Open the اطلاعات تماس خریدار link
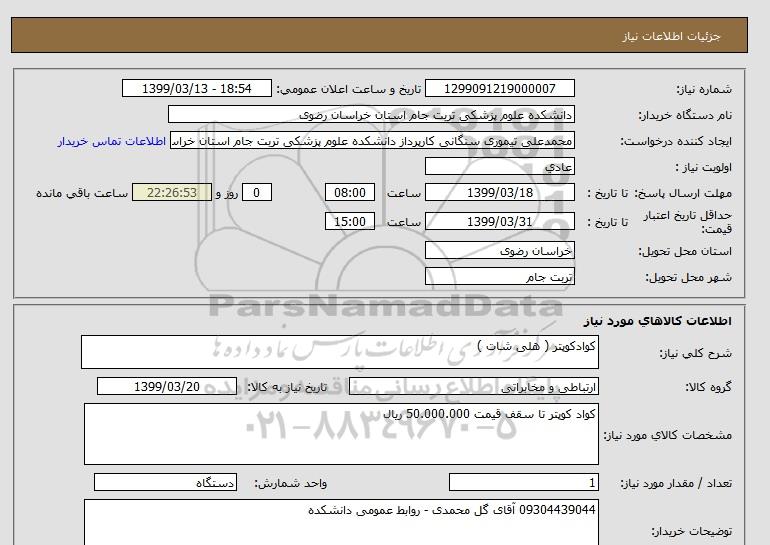The image size is (770, 545). click(111, 141)
